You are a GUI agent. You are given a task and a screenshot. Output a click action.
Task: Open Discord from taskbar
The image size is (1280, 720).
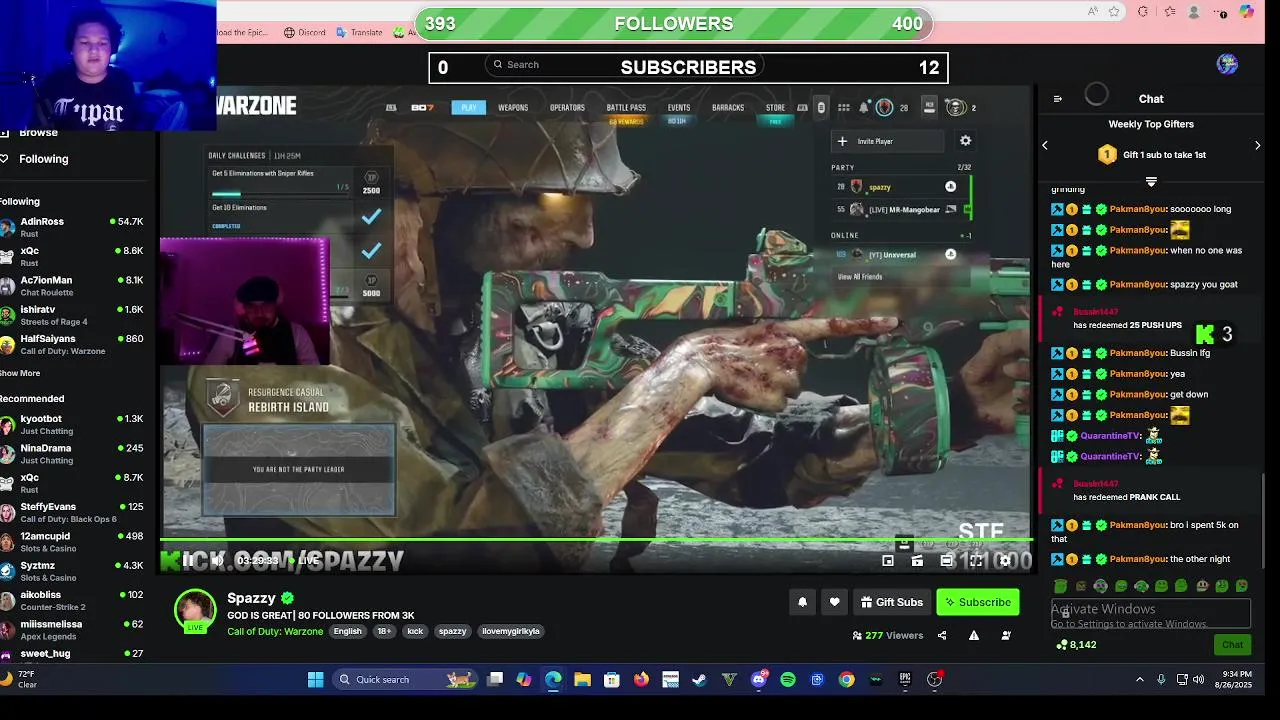tap(759, 680)
